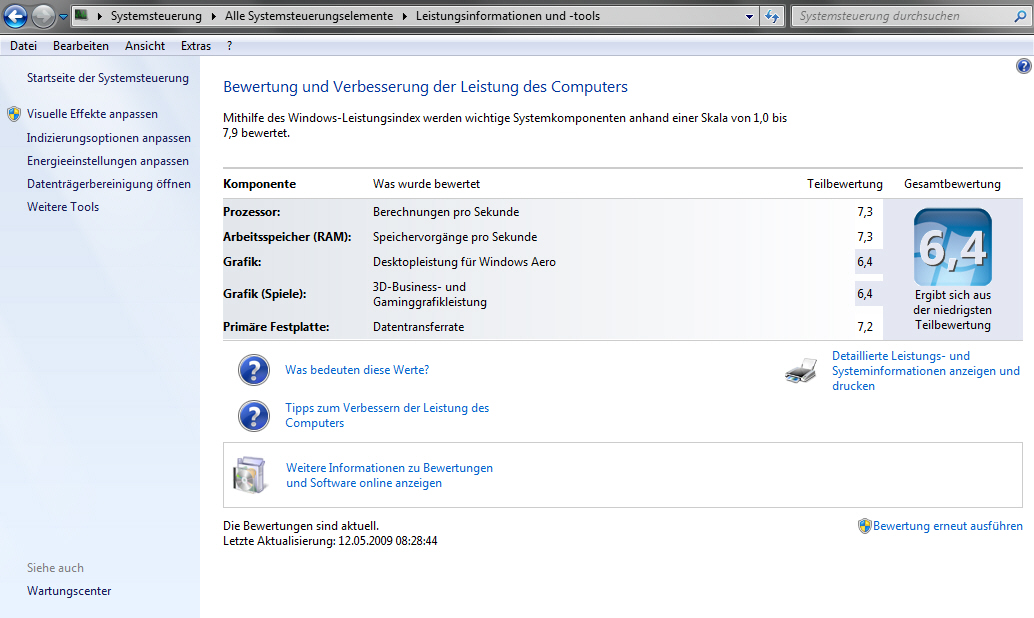1034x618 pixels.
Task: Select the Prozessor: row label
Action: tap(252, 212)
